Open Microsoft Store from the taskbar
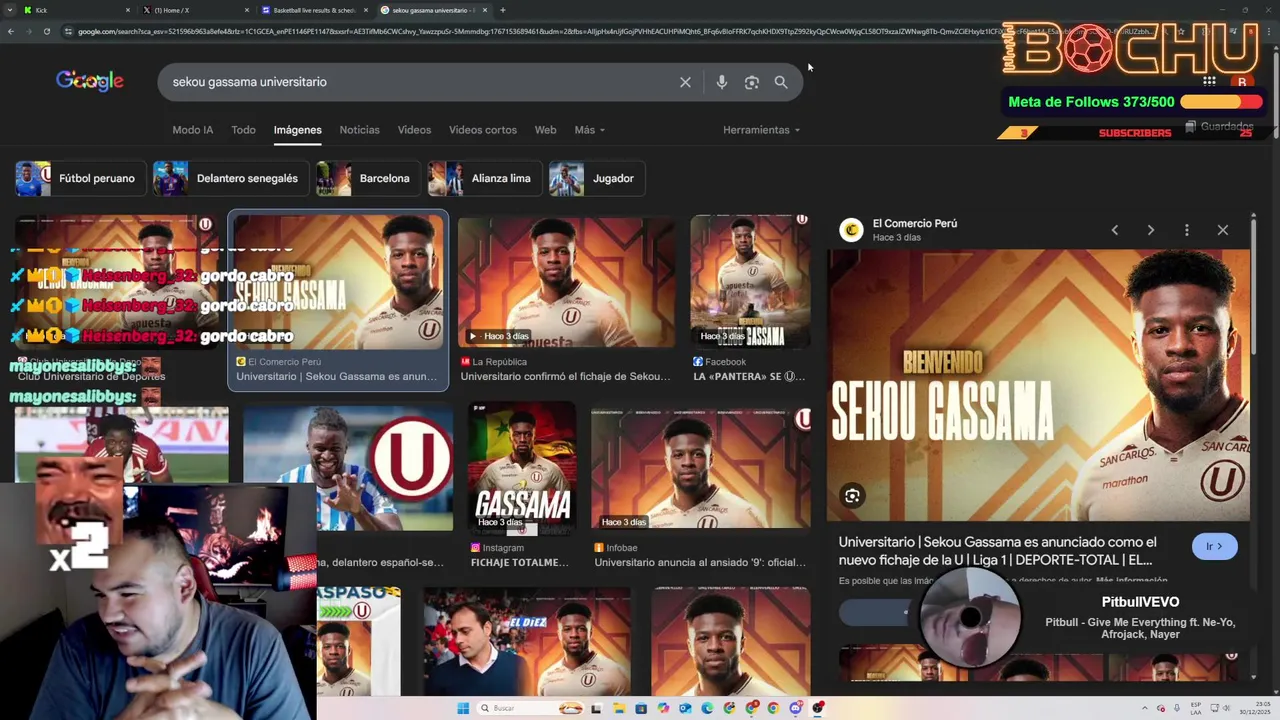The image size is (1280, 720). point(641,708)
